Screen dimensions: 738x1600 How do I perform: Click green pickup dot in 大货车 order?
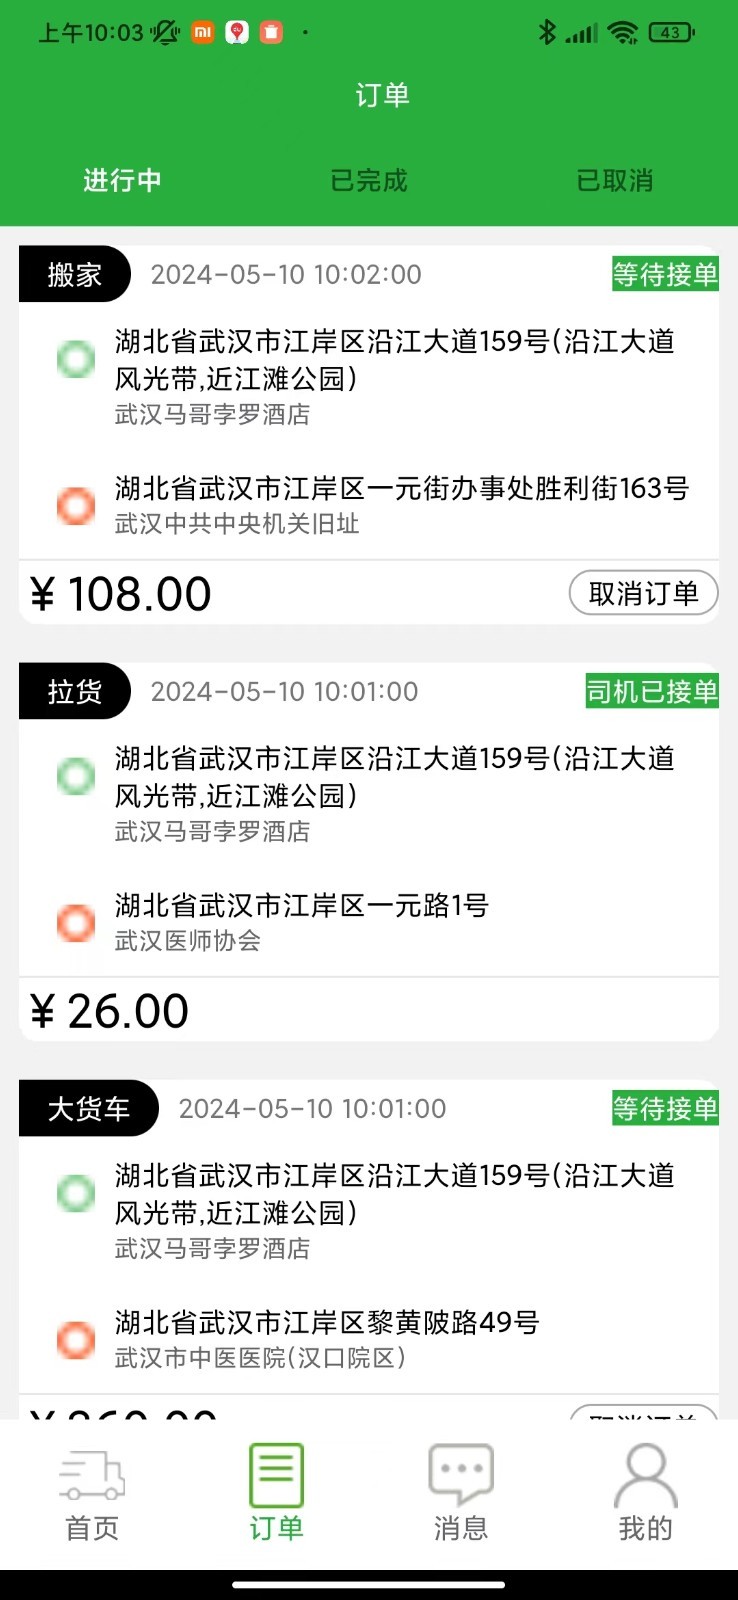pos(75,1193)
